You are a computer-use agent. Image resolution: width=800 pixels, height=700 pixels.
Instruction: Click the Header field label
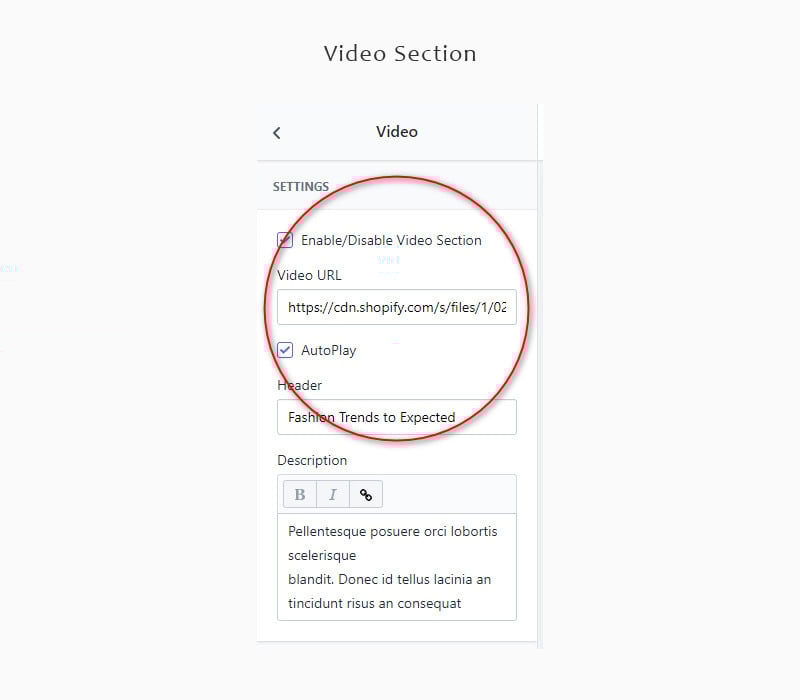click(x=299, y=385)
